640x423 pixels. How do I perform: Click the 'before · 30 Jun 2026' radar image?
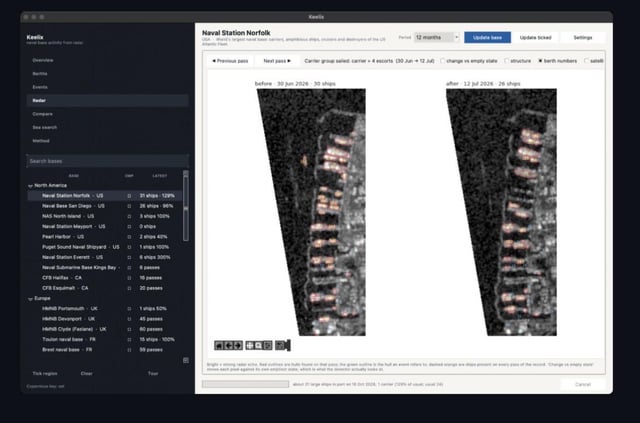(x=311, y=212)
